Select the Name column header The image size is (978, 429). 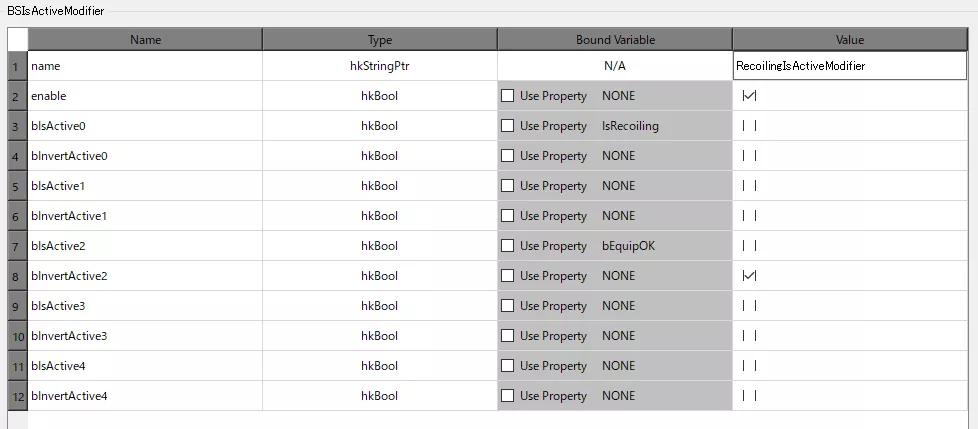click(x=145, y=40)
